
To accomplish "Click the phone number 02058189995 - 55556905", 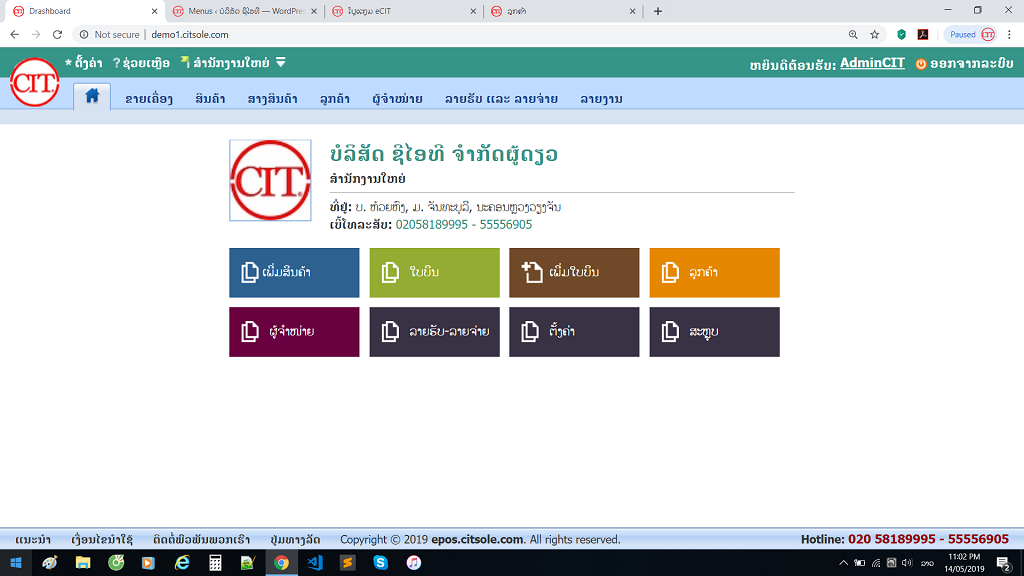I will 464,225.
